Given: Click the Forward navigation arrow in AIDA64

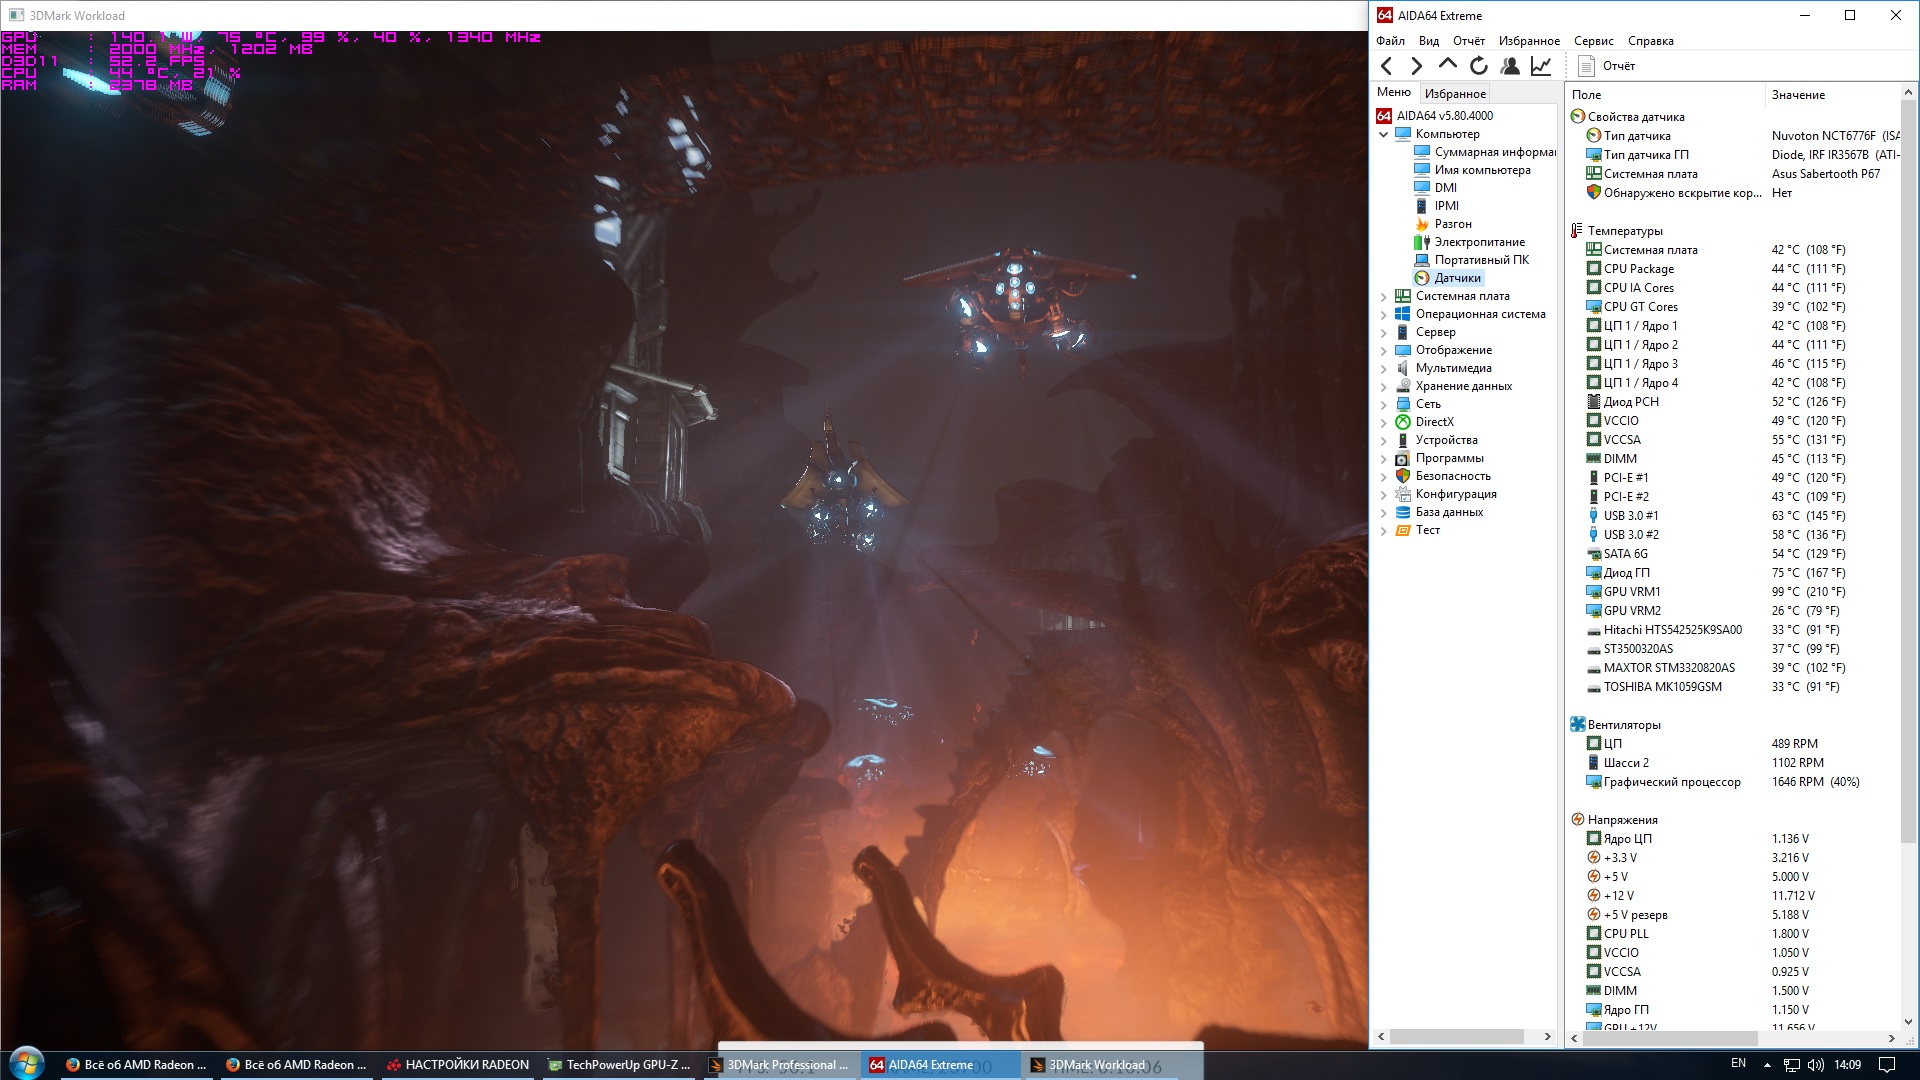Looking at the screenshot, I should point(1416,66).
